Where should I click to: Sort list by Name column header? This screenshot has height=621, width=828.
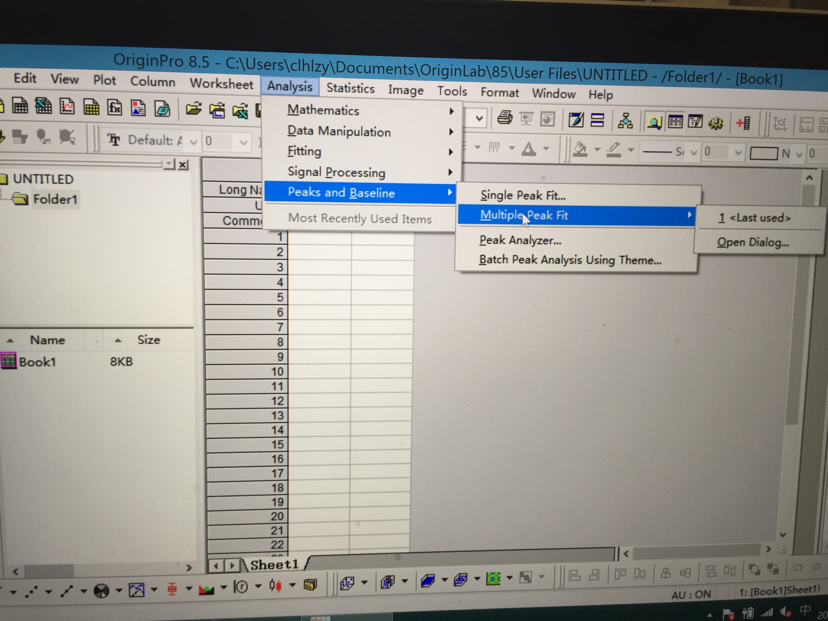pyautogui.click(x=47, y=340)
